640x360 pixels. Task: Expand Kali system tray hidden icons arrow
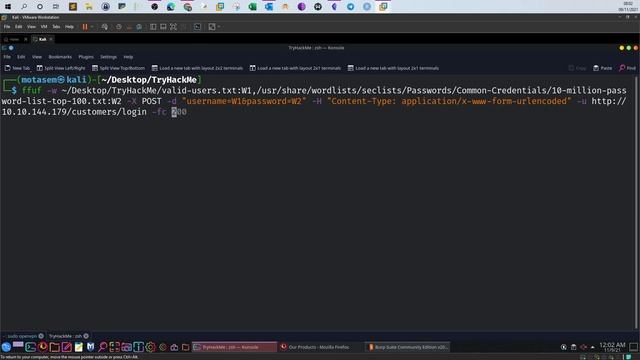tap(593, 347)
